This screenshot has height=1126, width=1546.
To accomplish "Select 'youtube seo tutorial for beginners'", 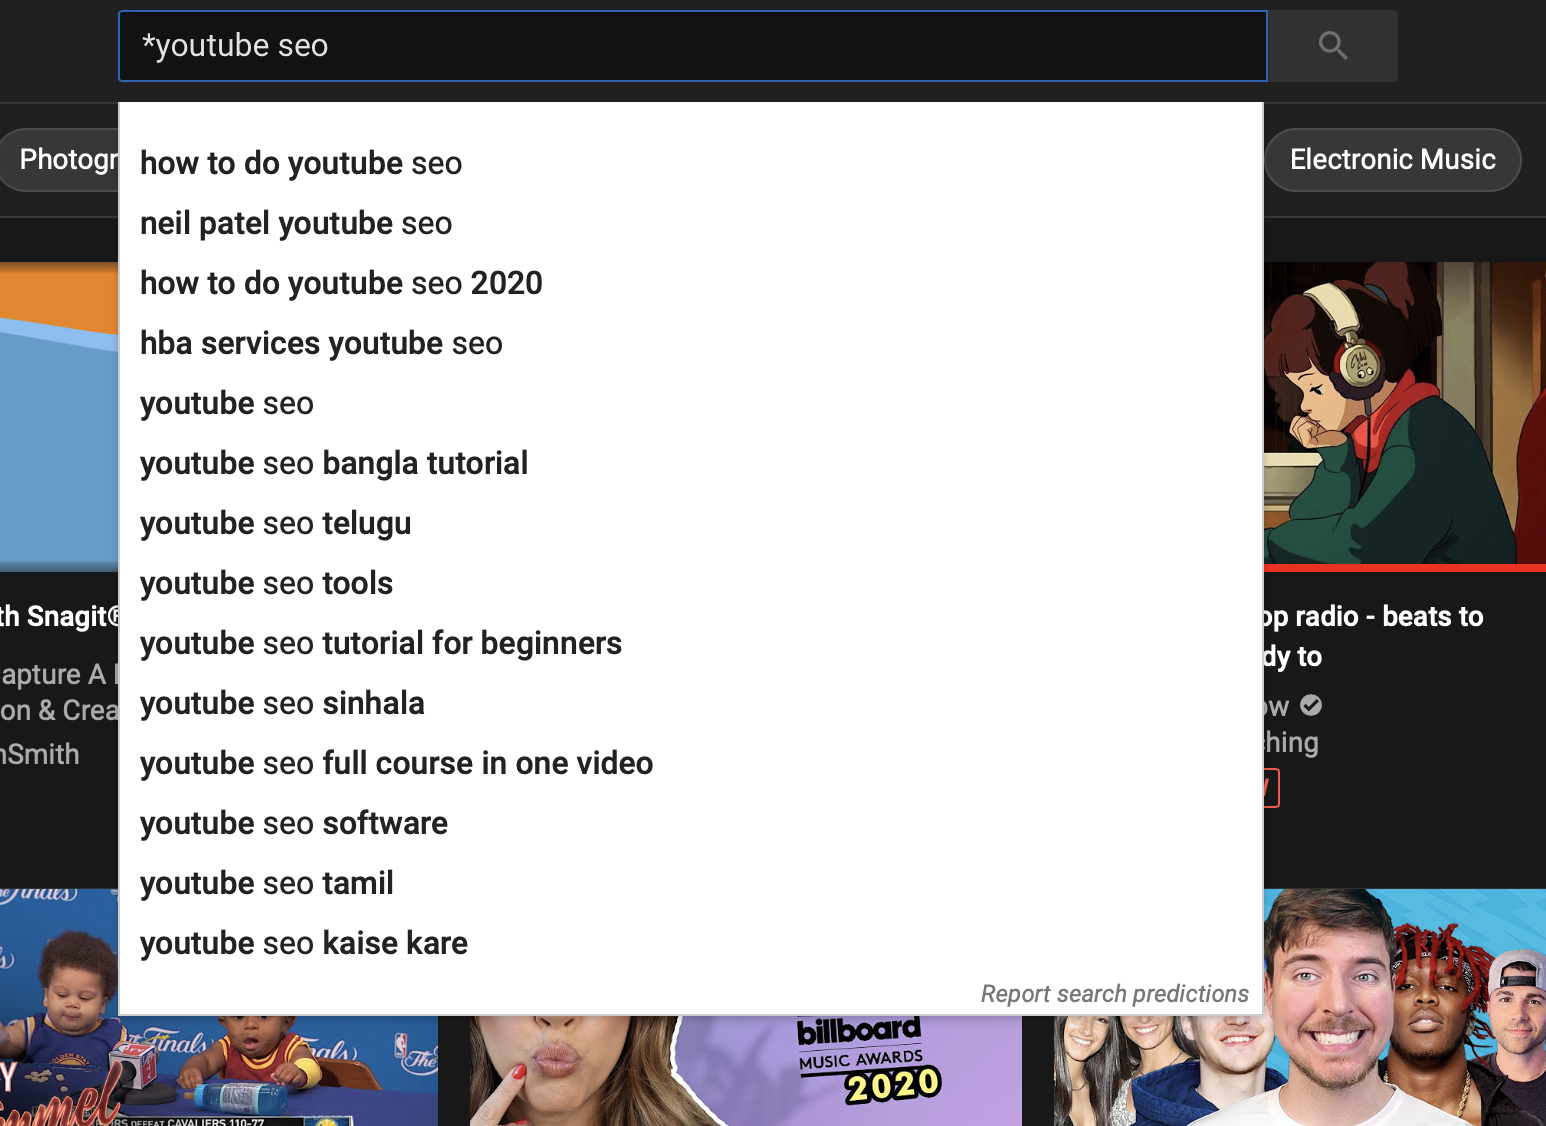I will tap(691, 643).
